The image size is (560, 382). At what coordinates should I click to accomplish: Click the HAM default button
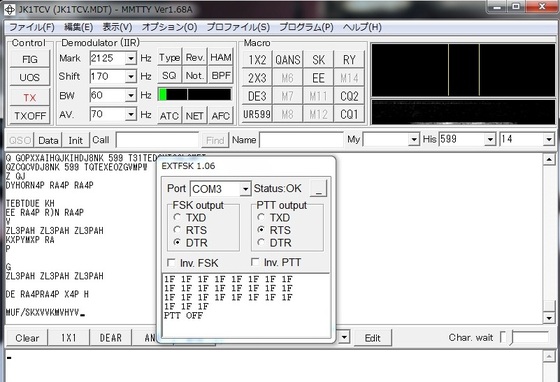(x=220, y=57)
